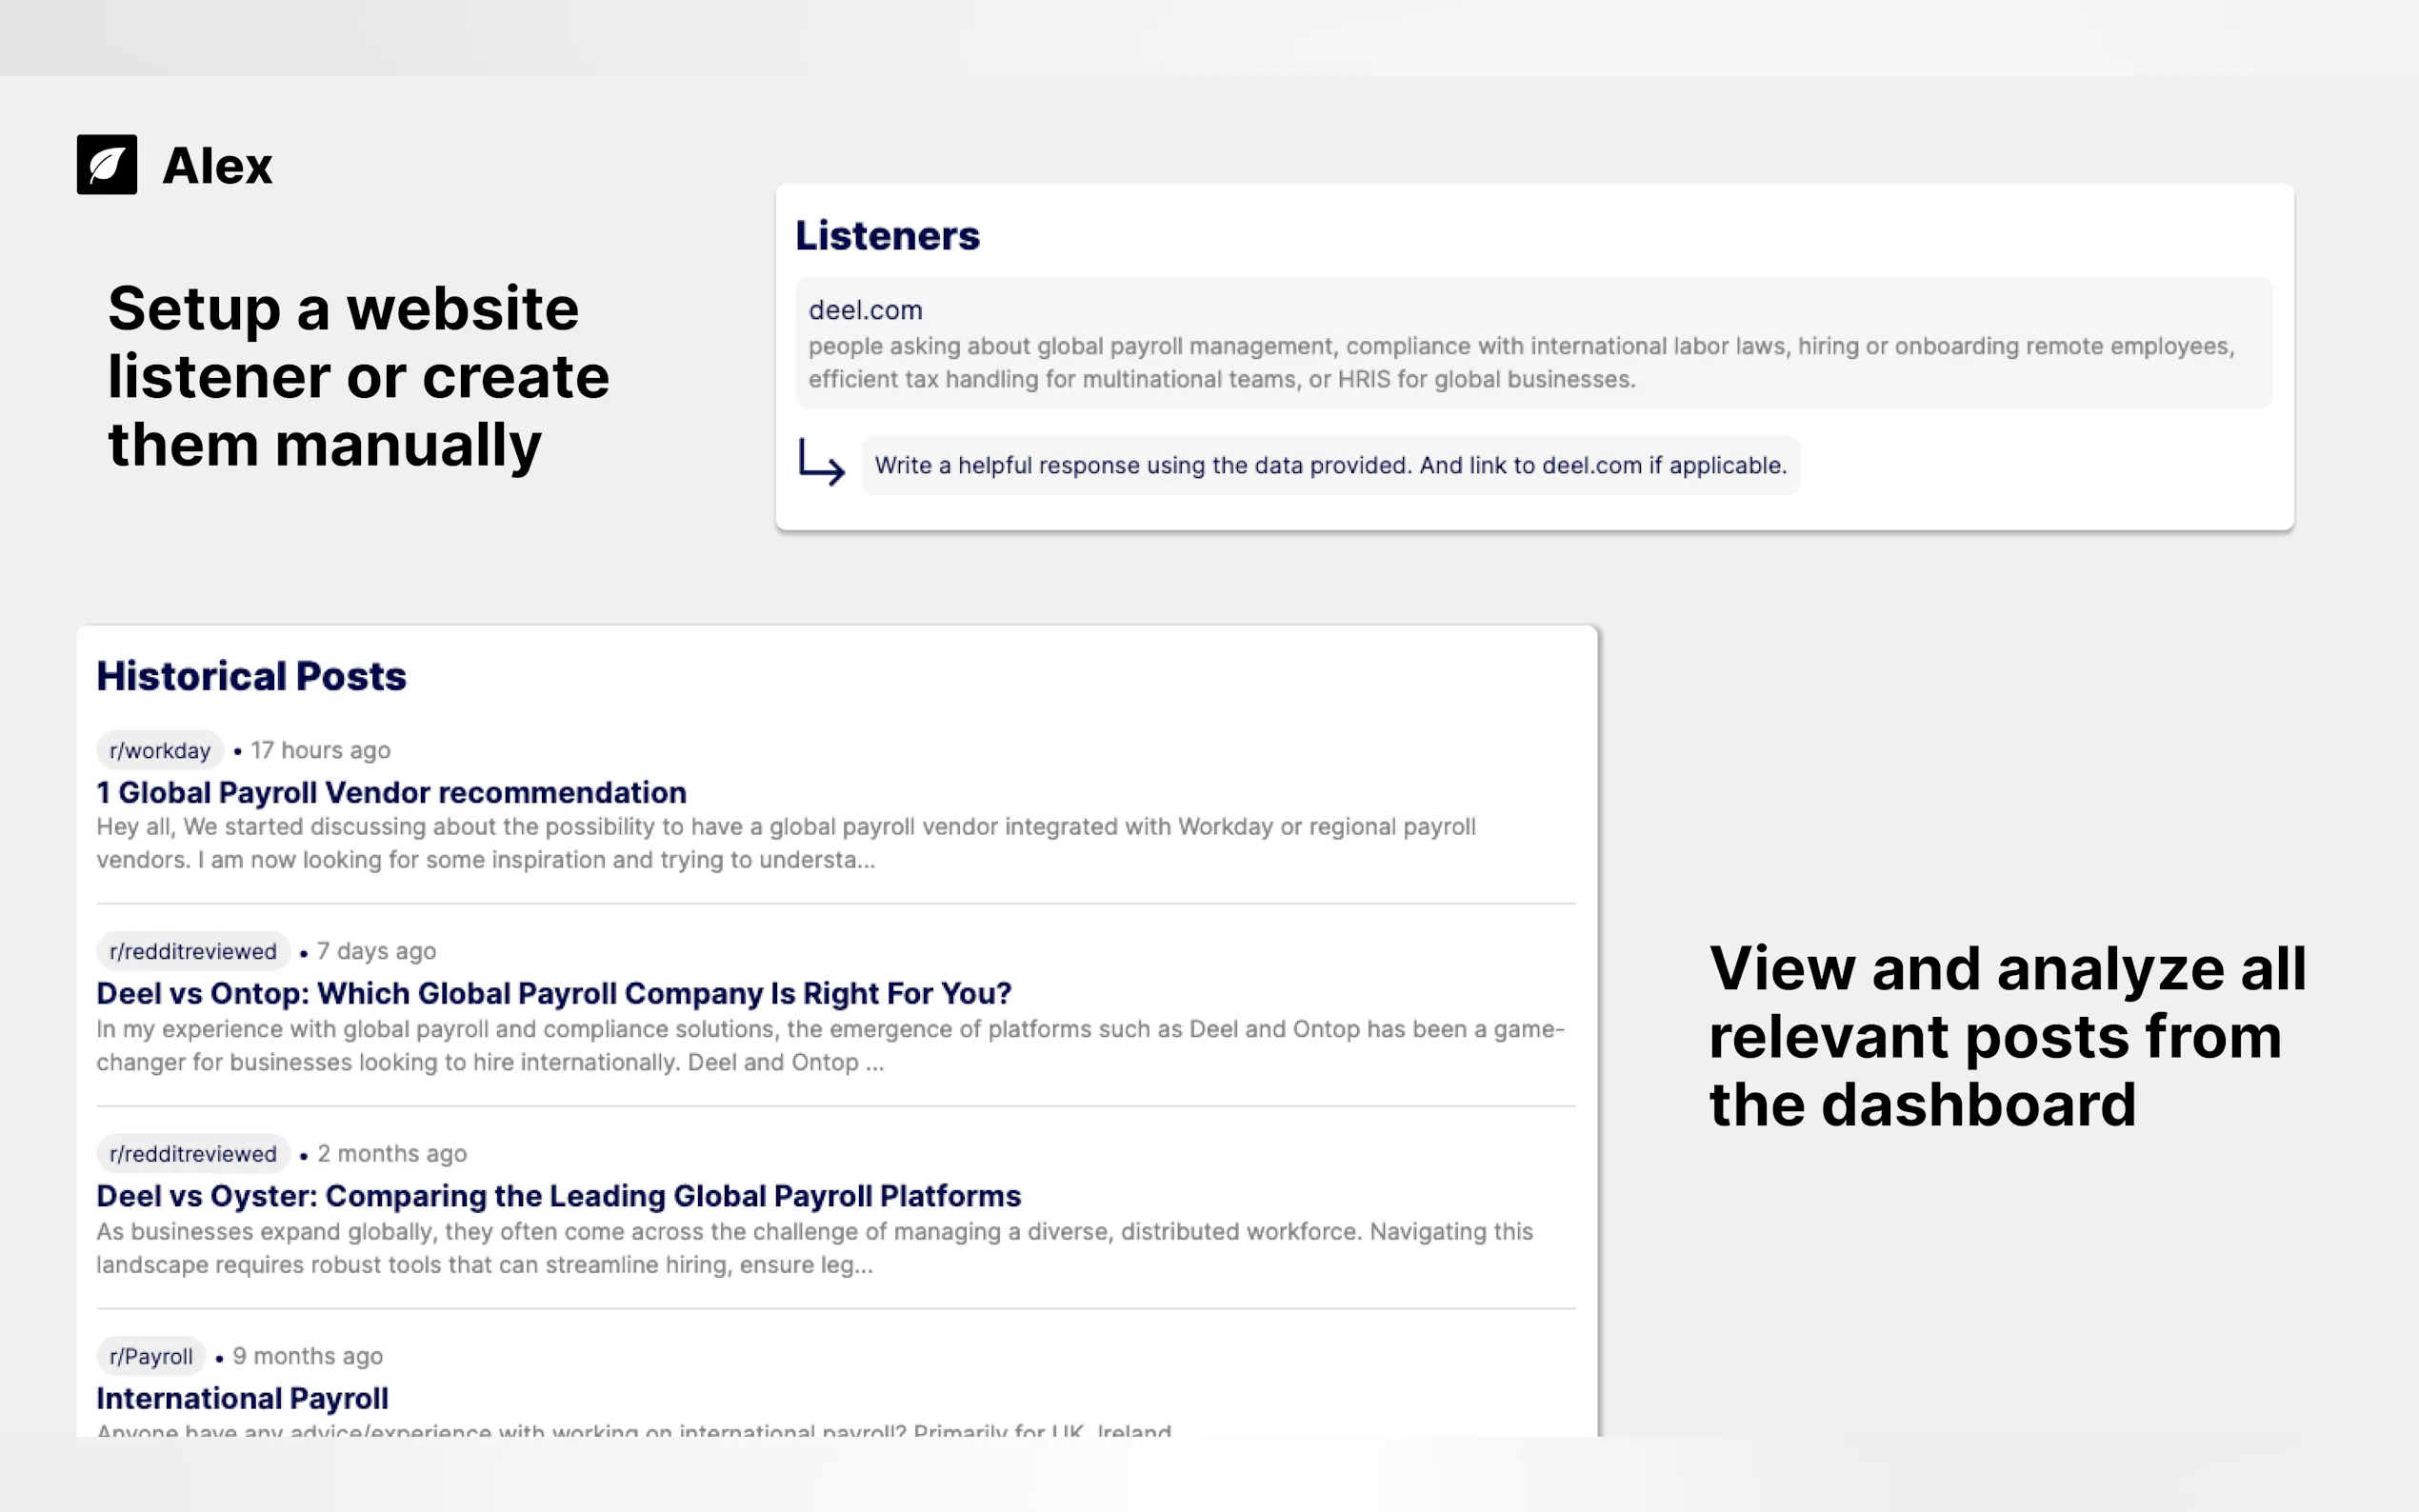Select the deel.com listener entry
The image size is (2419, 1512).
point(865,310)
